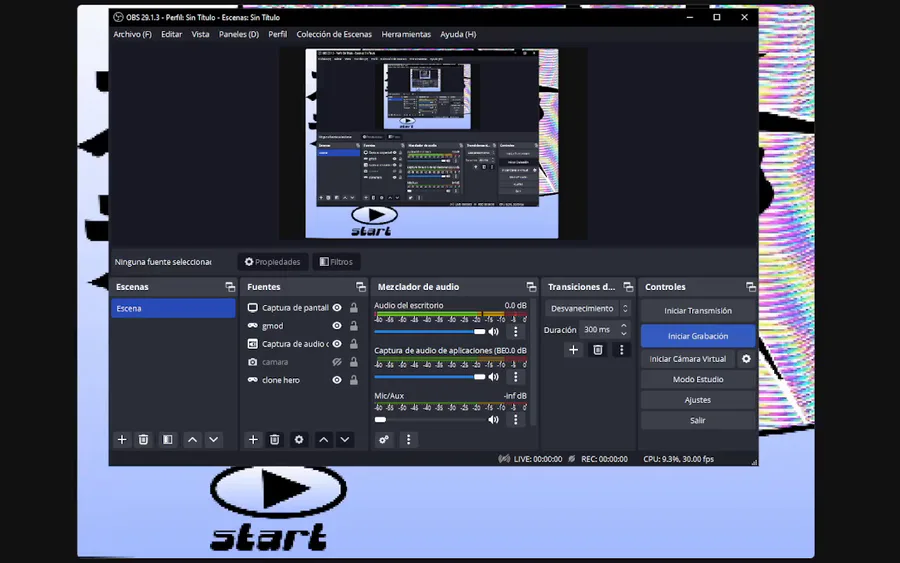Open Desvanecimiento transition dropdown

point(588,308)
